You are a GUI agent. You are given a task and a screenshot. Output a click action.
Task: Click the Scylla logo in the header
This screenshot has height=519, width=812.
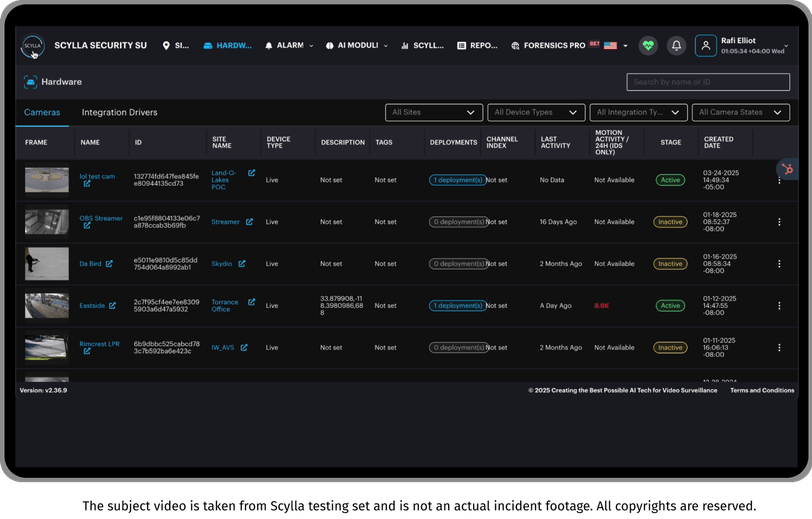(x=33, y=46)
